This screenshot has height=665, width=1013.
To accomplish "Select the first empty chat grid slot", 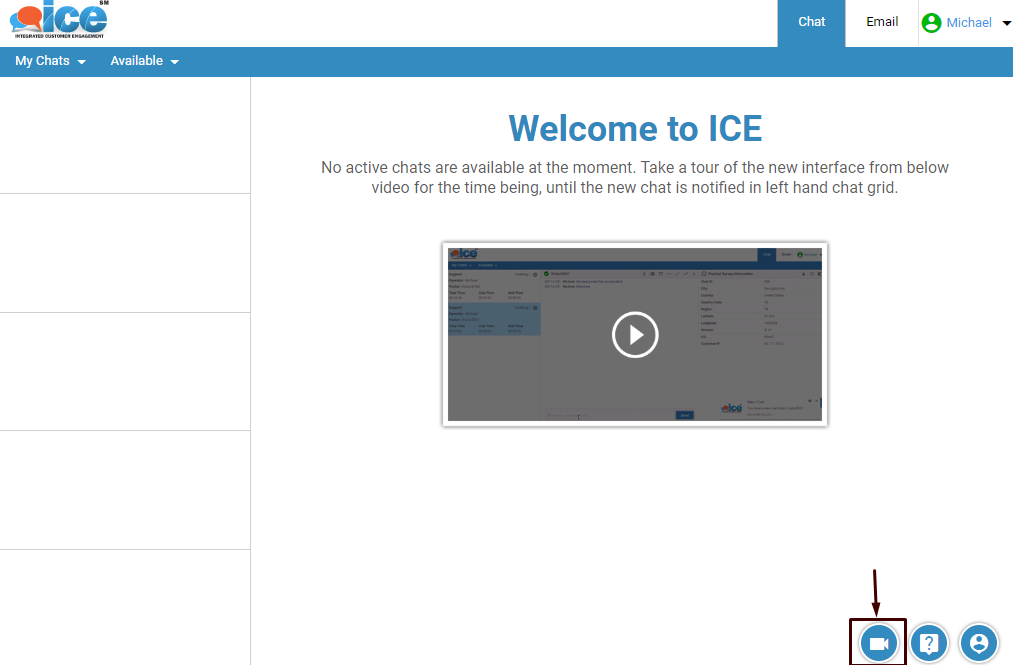I will (124, 135).
